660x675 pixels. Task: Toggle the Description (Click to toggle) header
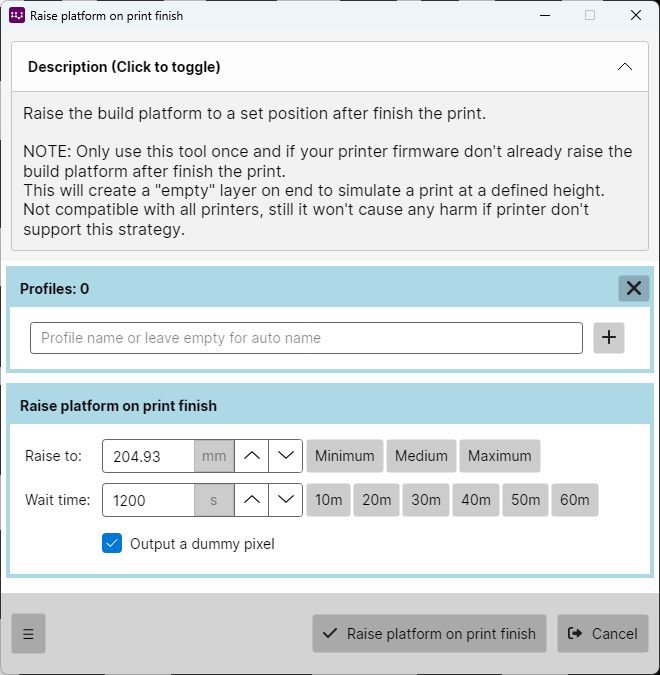pos(330,67)
